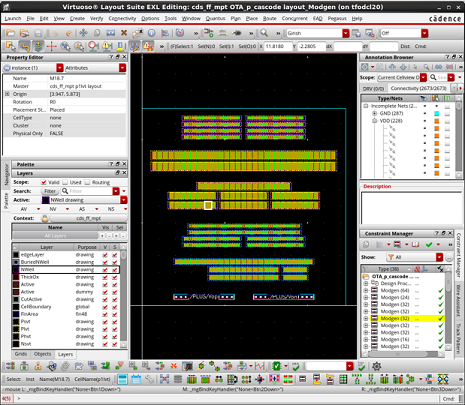This screenshot has height=405, width=465.
Task: Open the Pegasus menu
Action: 337,18
